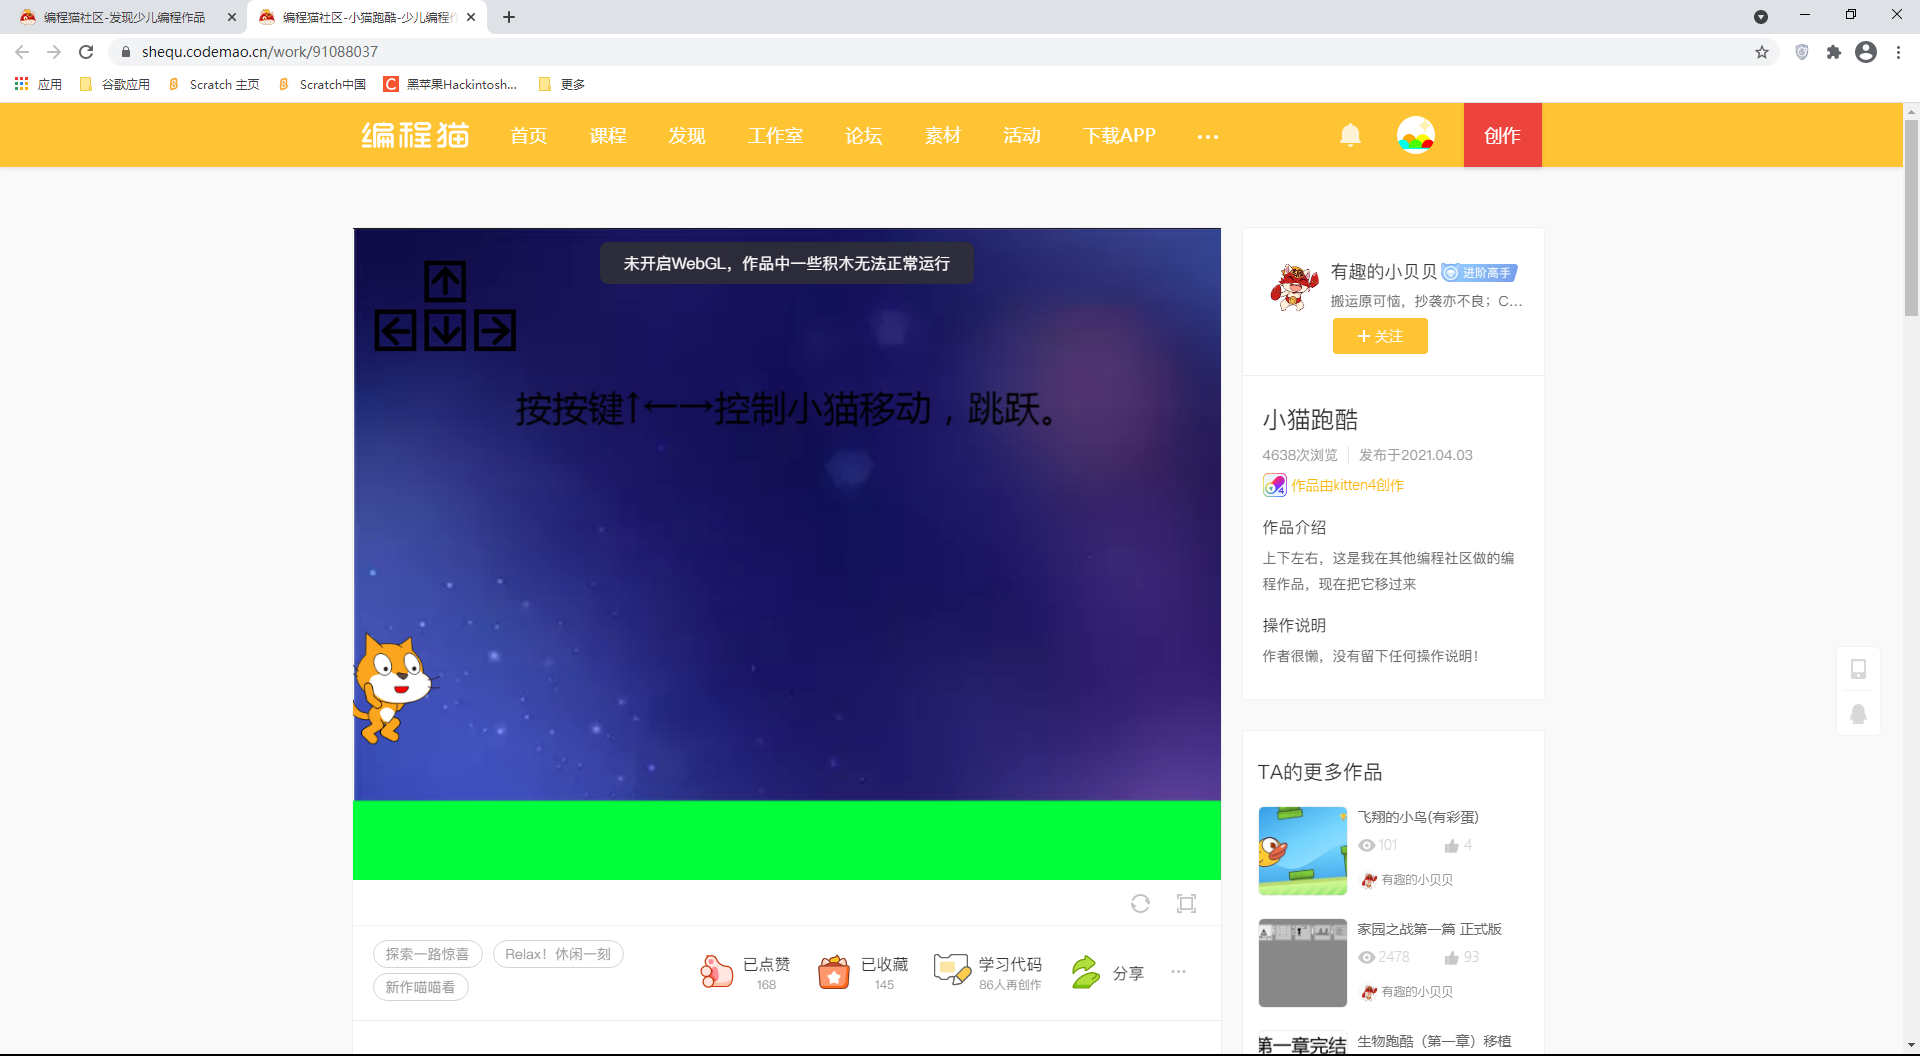Click the author's avatar image
The width and height of the screenshot is (1920, 1056).
tap(1294, 287)
